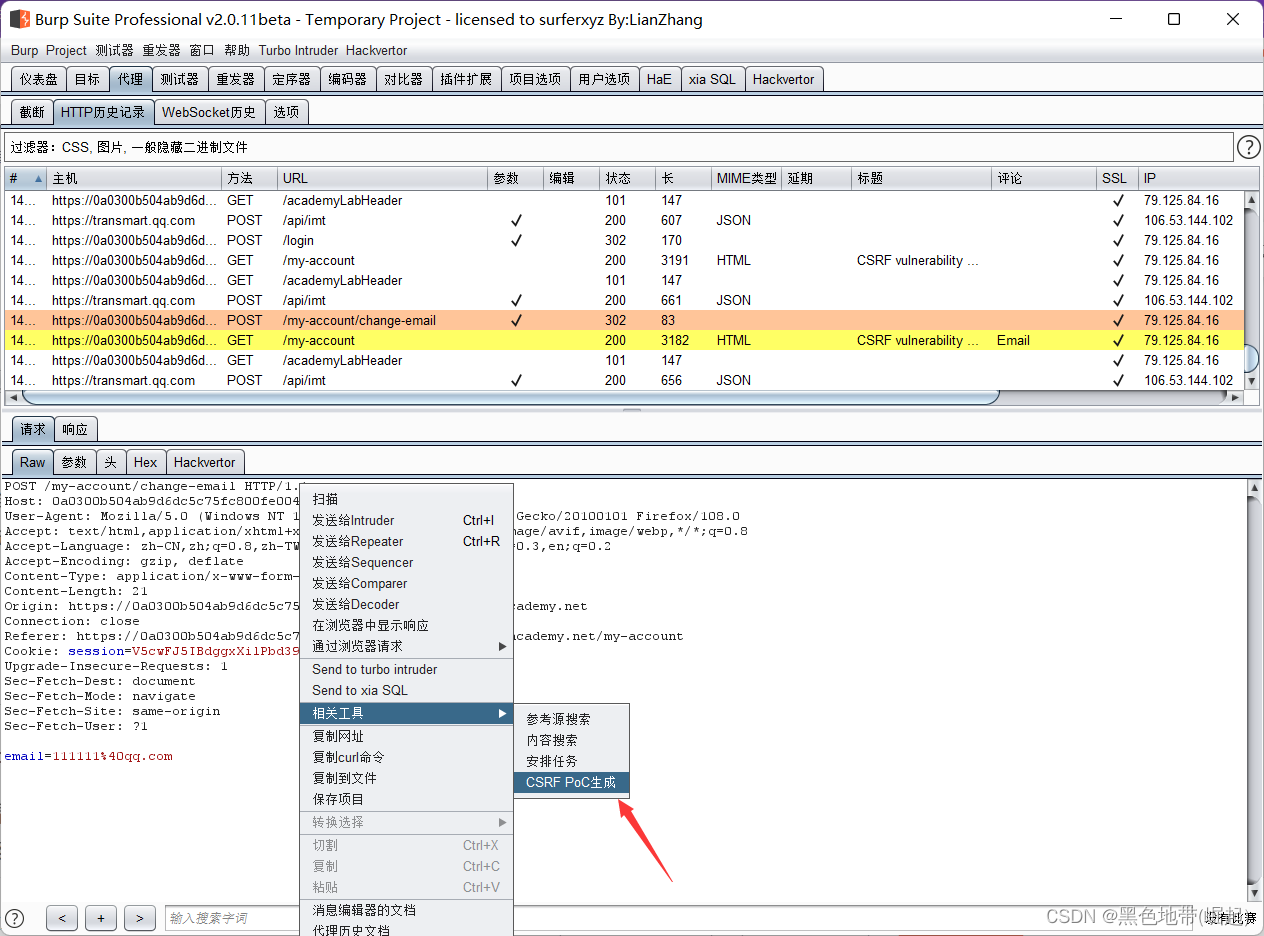
Task: Expand the 通过浏览器请求 submenu
Action: [x=407, y=646]
